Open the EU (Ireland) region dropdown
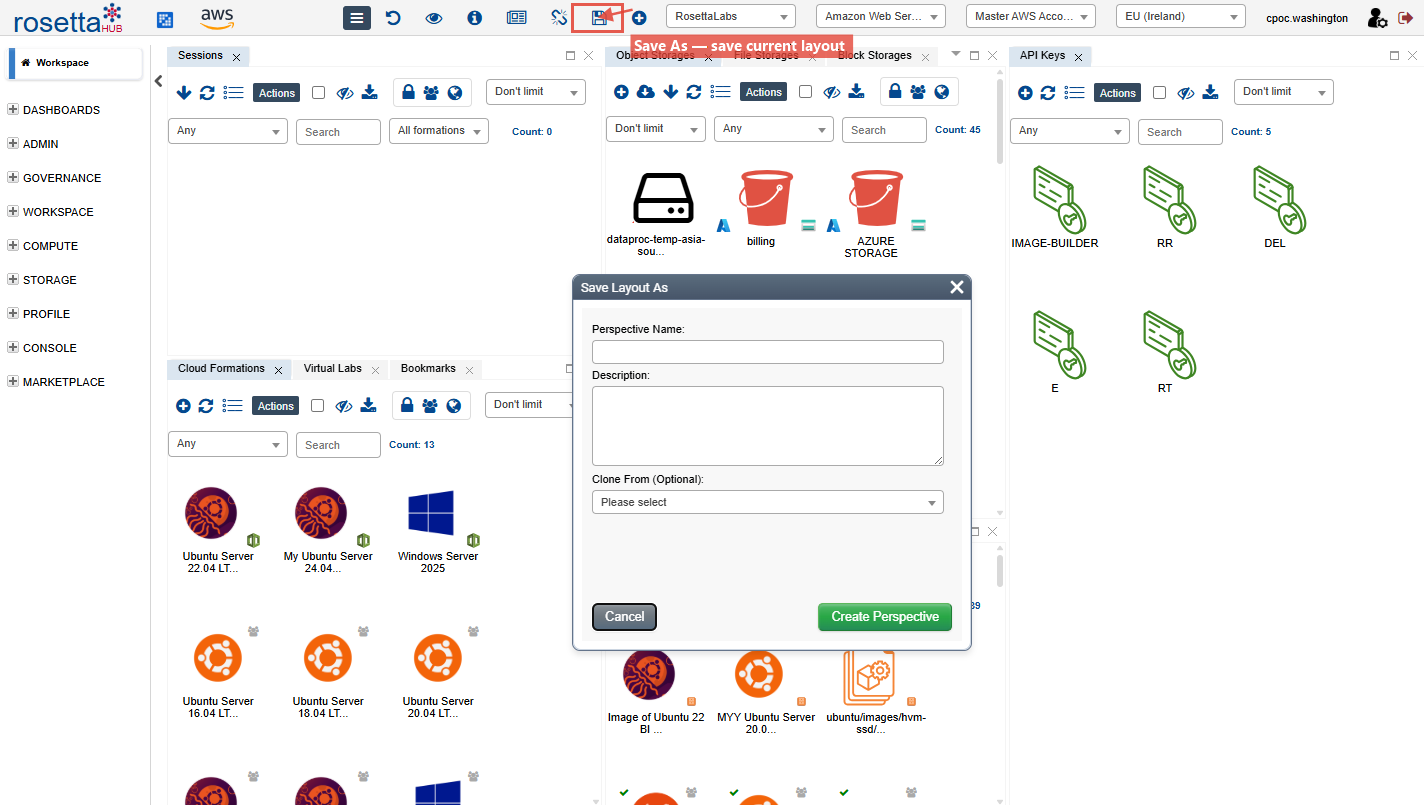This screenshot has width=1424, height=805. click(x=1180, y=17)
